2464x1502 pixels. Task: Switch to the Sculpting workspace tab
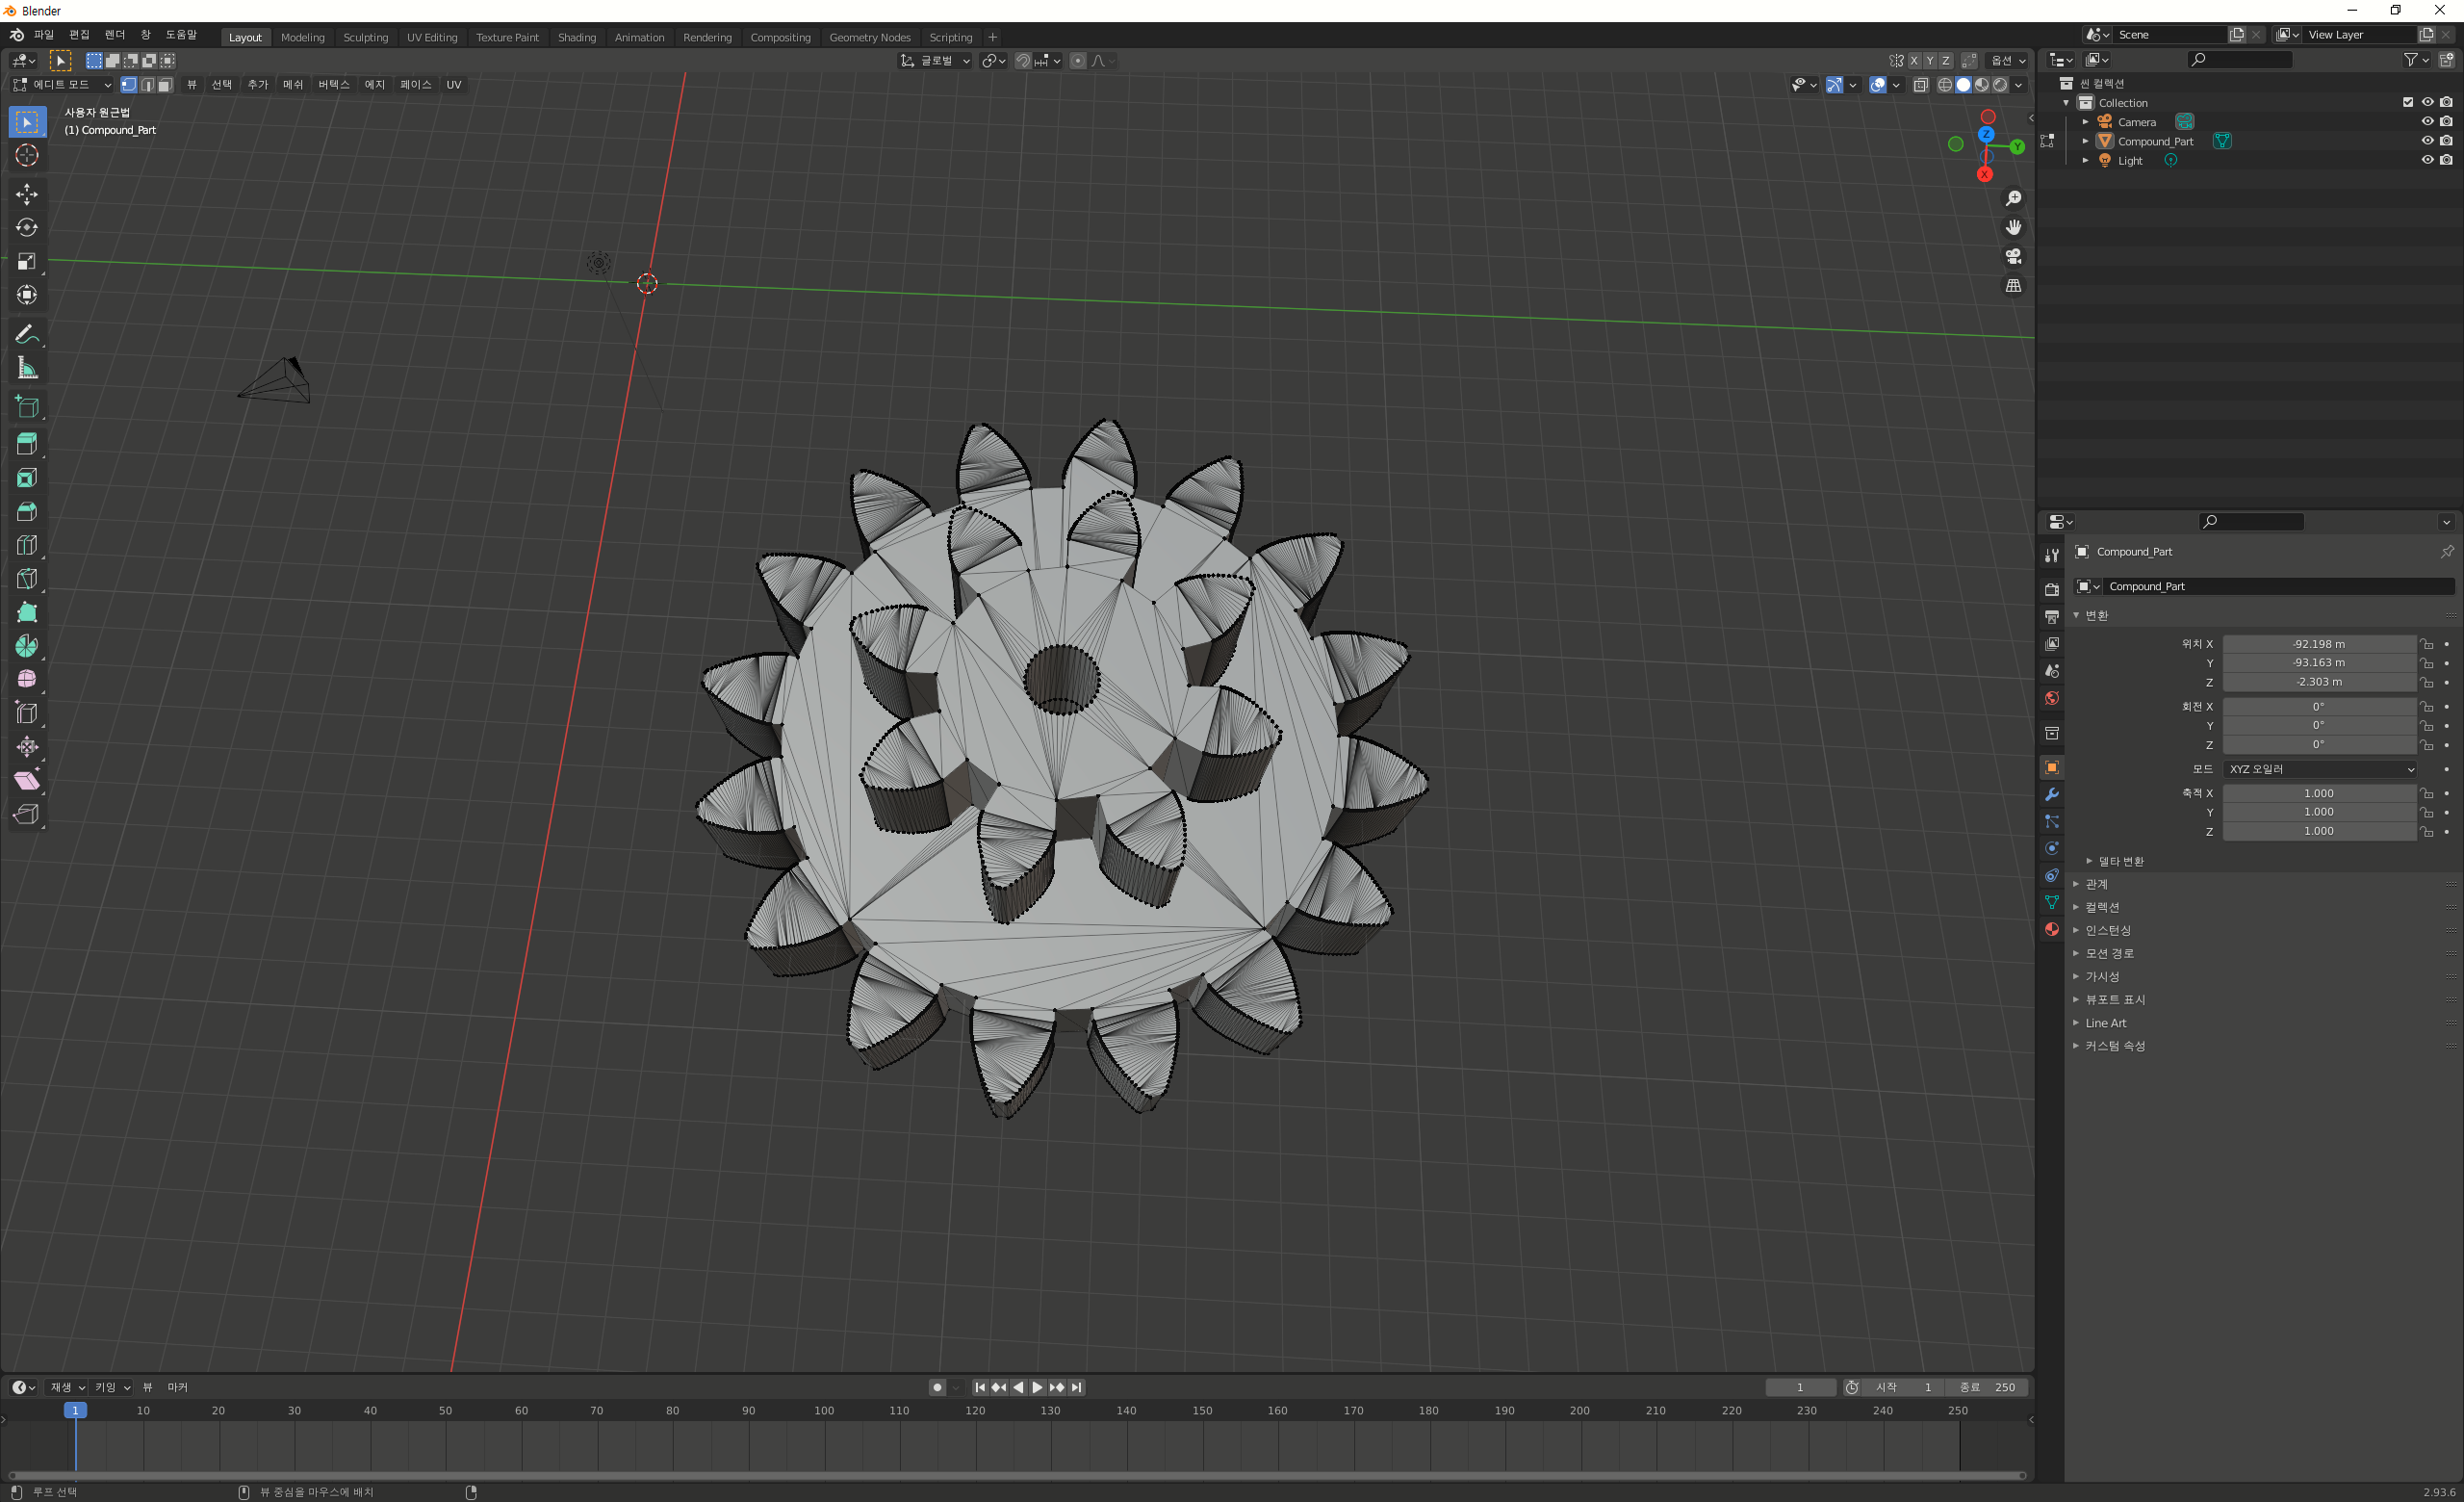(365, 37)
